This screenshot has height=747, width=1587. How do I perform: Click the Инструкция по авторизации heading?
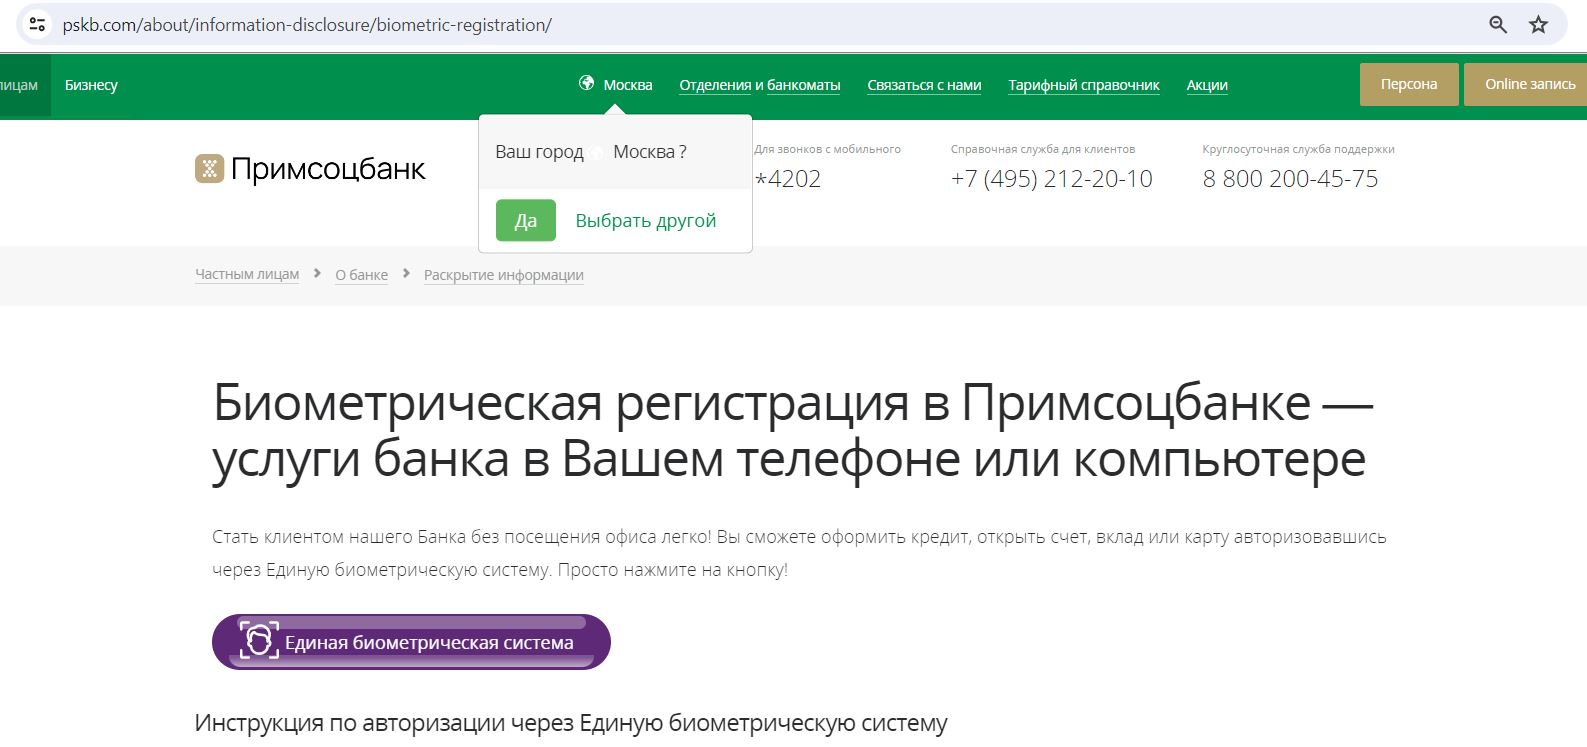(571, 723)
